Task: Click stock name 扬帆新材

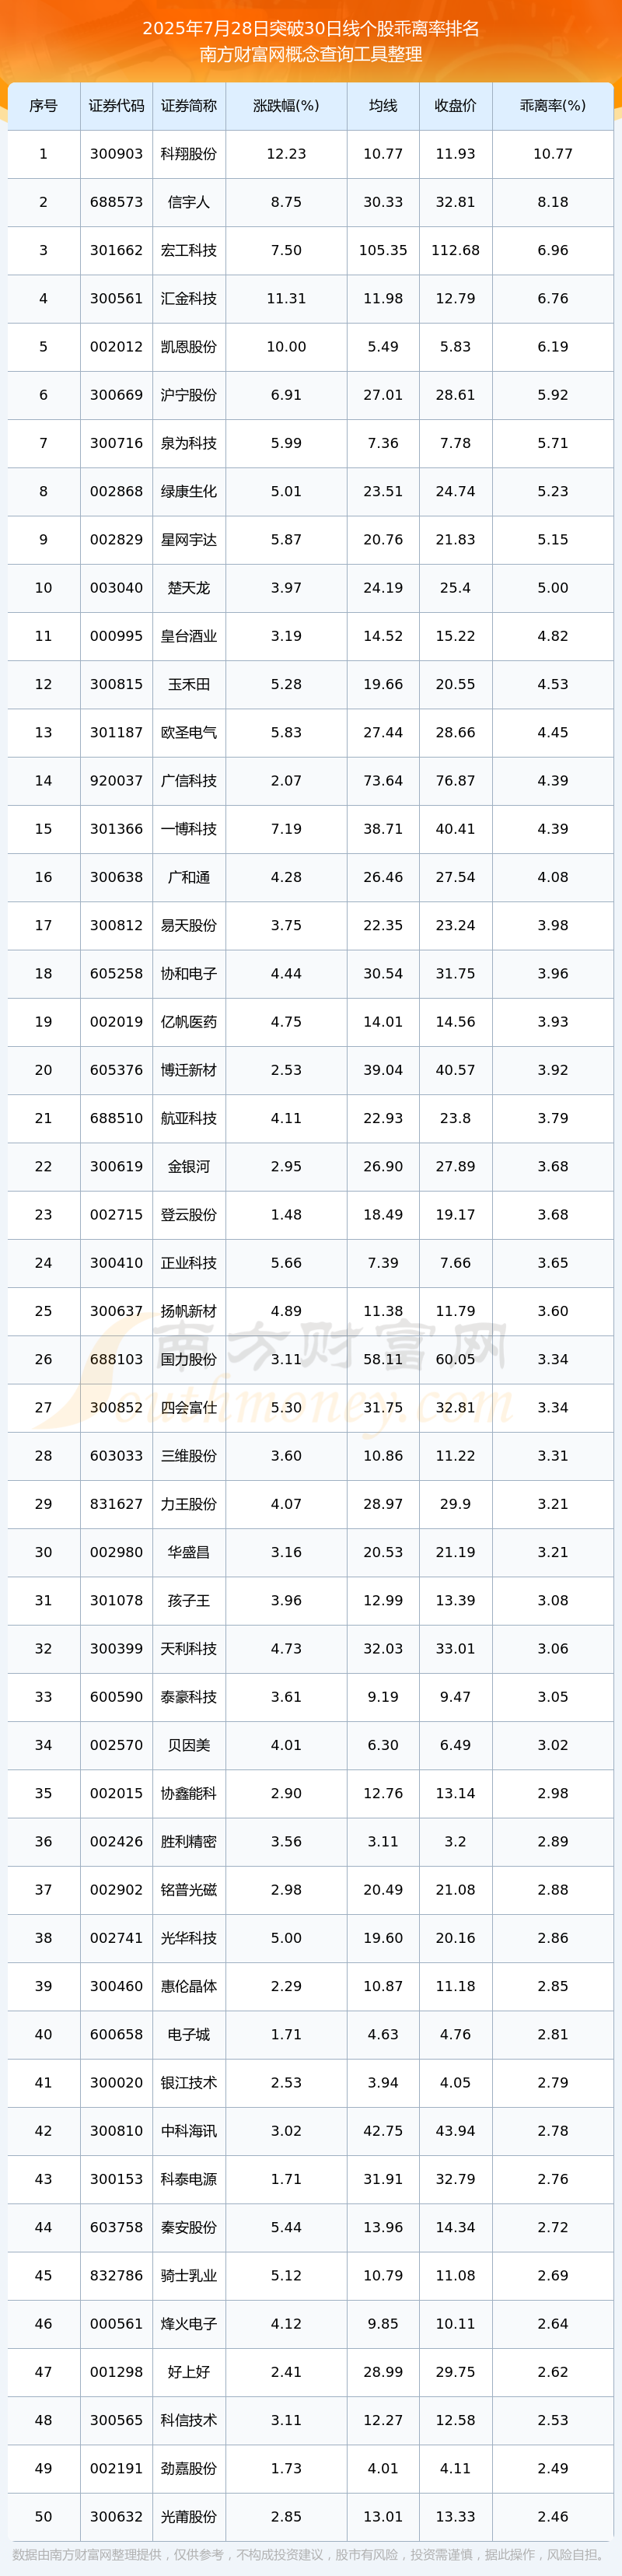Action: point(189,1311)
